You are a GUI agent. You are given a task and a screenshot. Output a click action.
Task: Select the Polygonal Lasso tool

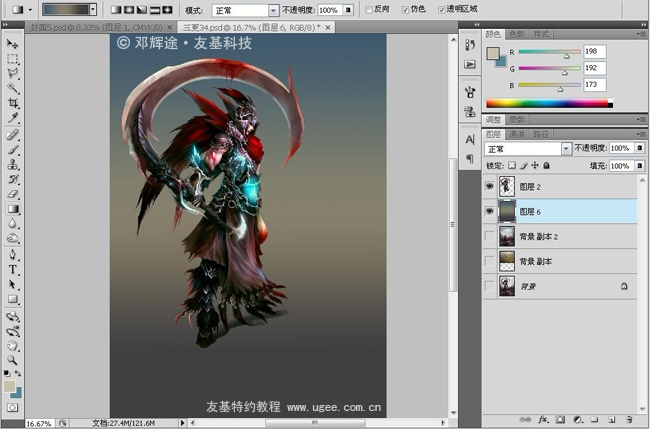(x=12, y=73)
